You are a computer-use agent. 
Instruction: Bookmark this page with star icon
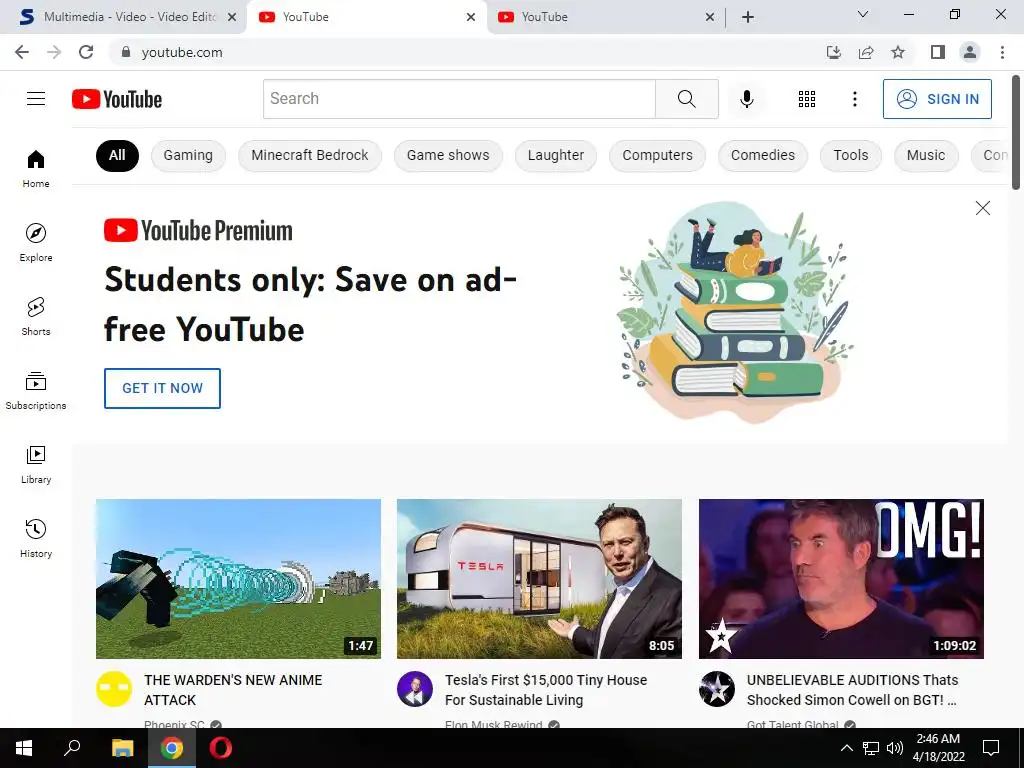pyautogui.click(x=898, y=52)
